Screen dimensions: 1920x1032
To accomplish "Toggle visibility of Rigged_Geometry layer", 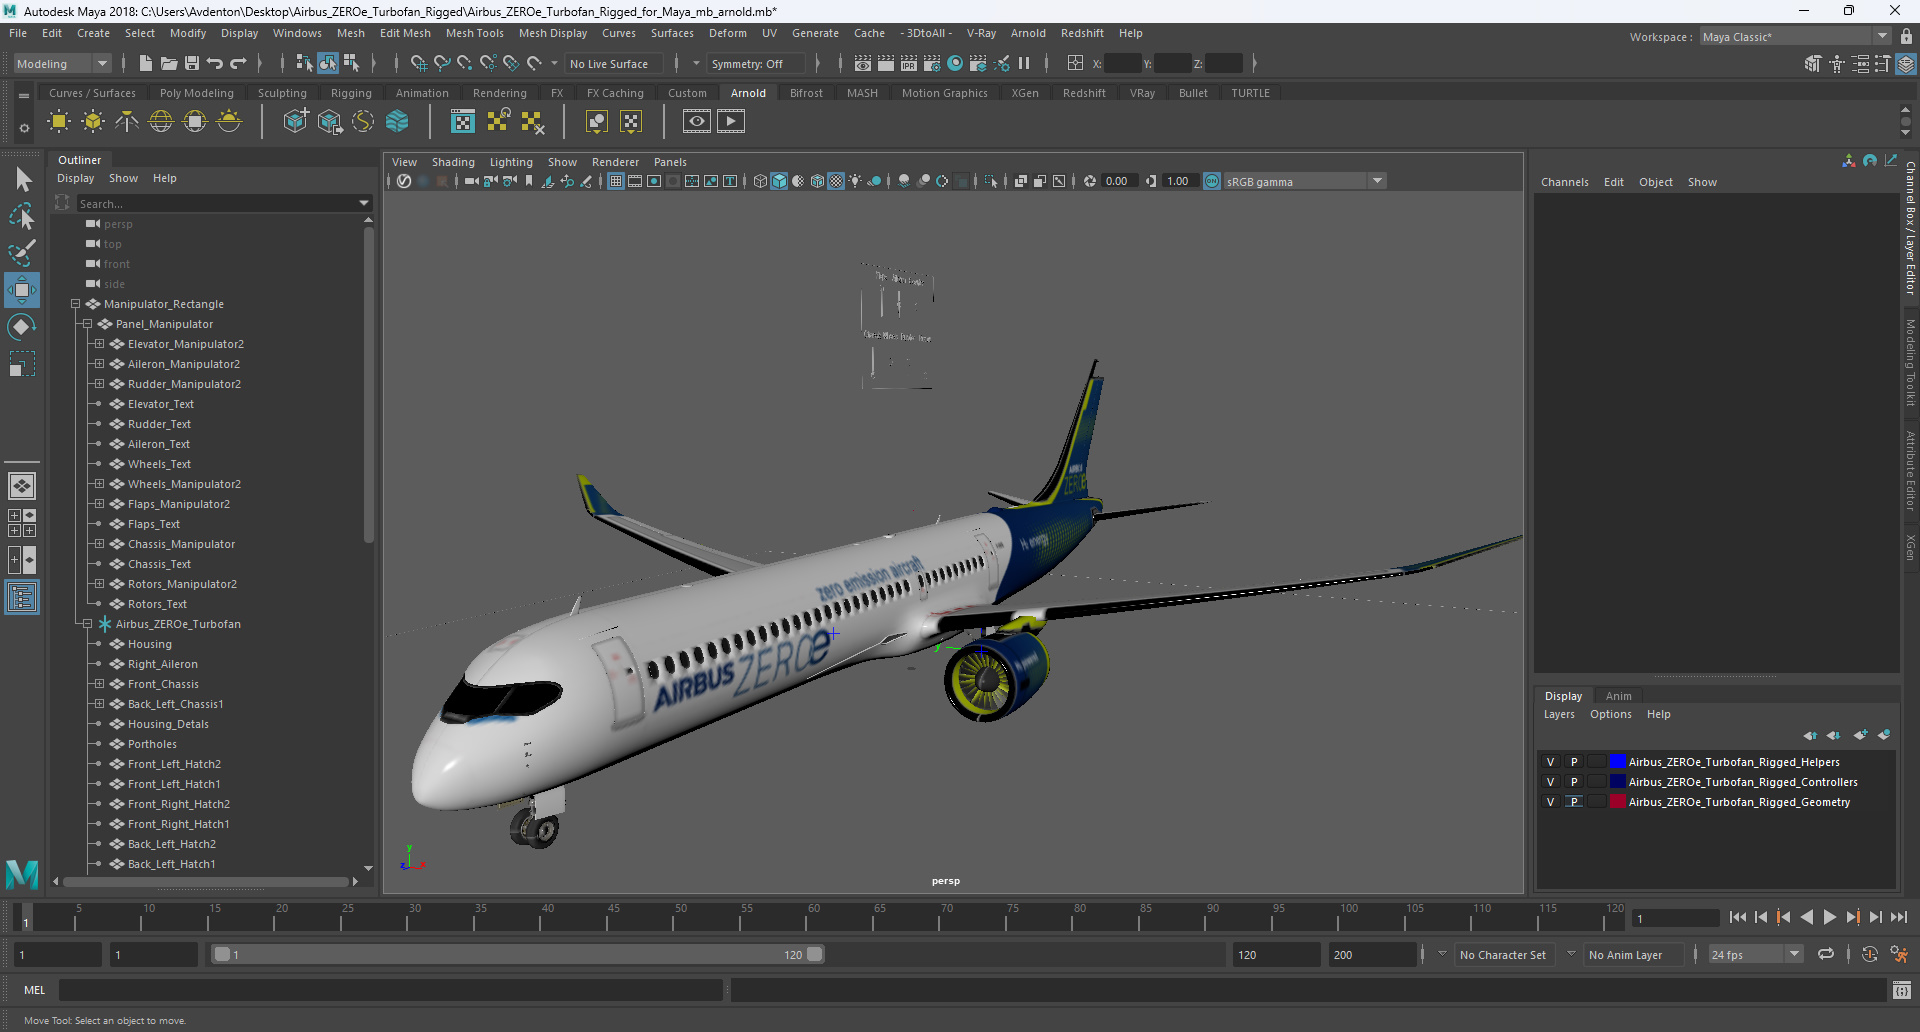I will click(x=1551, y=802).
